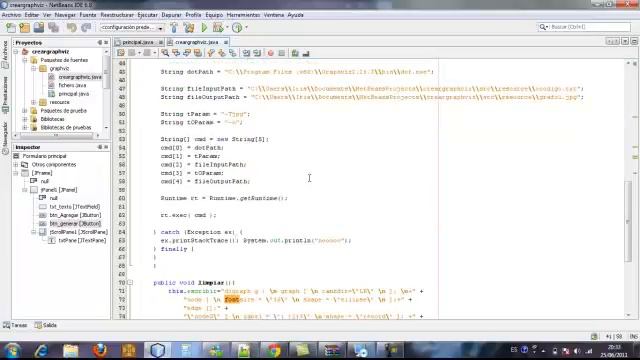Click the Next Bookmark icon in editor toolbar
The image size is (640, 360).
(222, 53)
